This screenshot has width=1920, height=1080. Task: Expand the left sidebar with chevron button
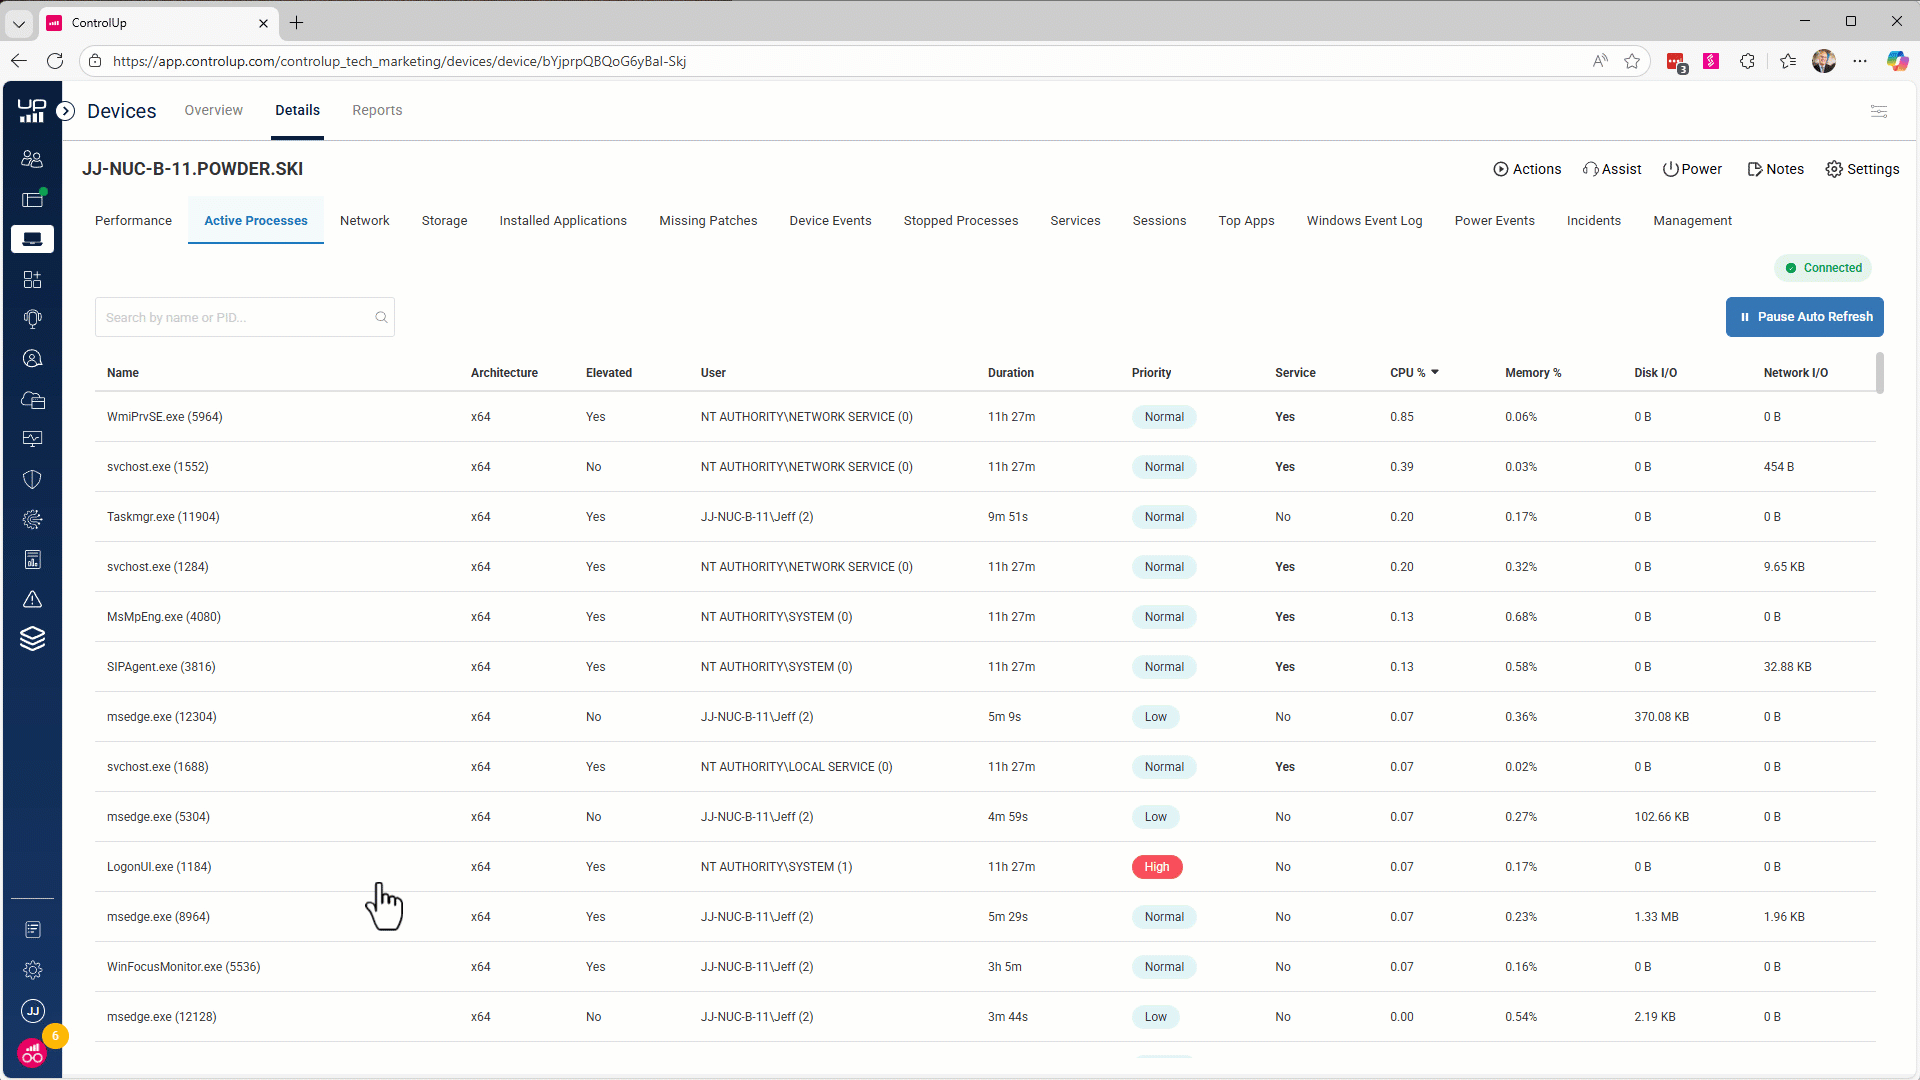tap(66, 111)
